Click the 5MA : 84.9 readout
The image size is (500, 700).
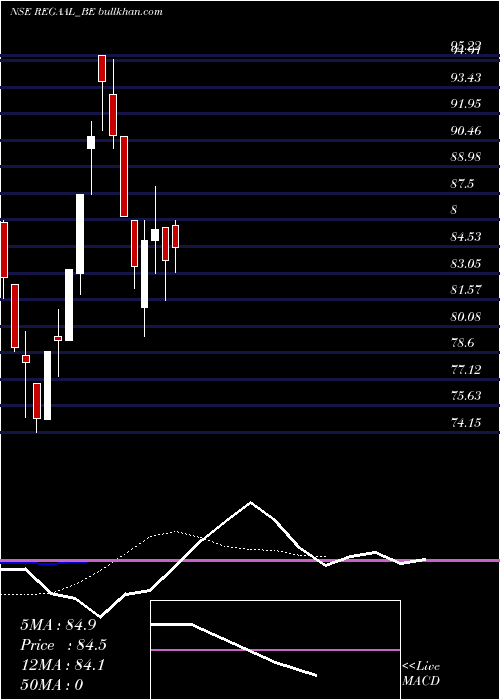pyautogui.click(x=58, y=625)
